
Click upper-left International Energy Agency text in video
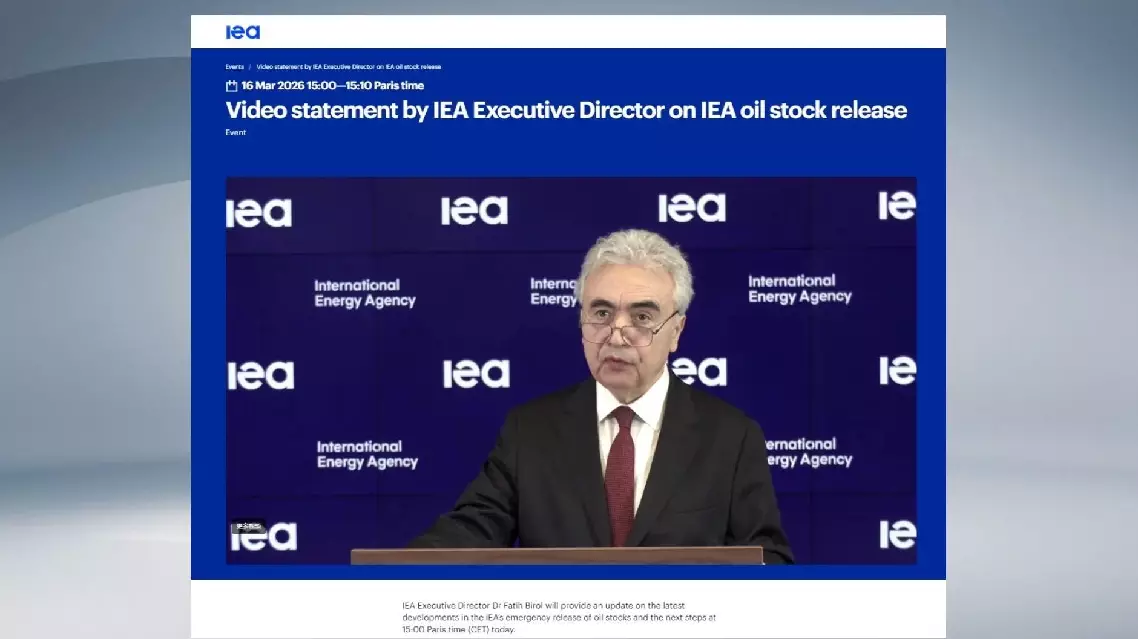tap(364, 293)
